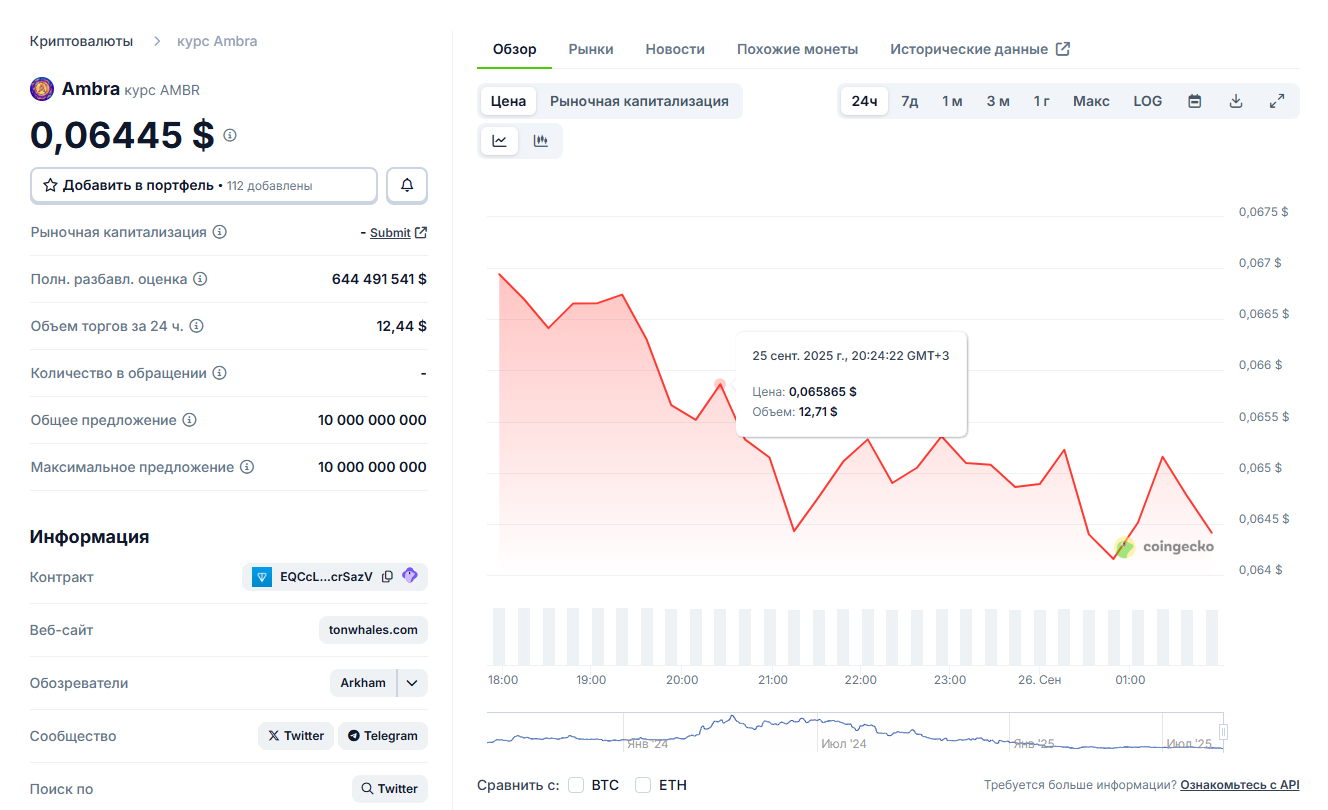Copy the contract address EQCcL...crSazV

(387, 577)
